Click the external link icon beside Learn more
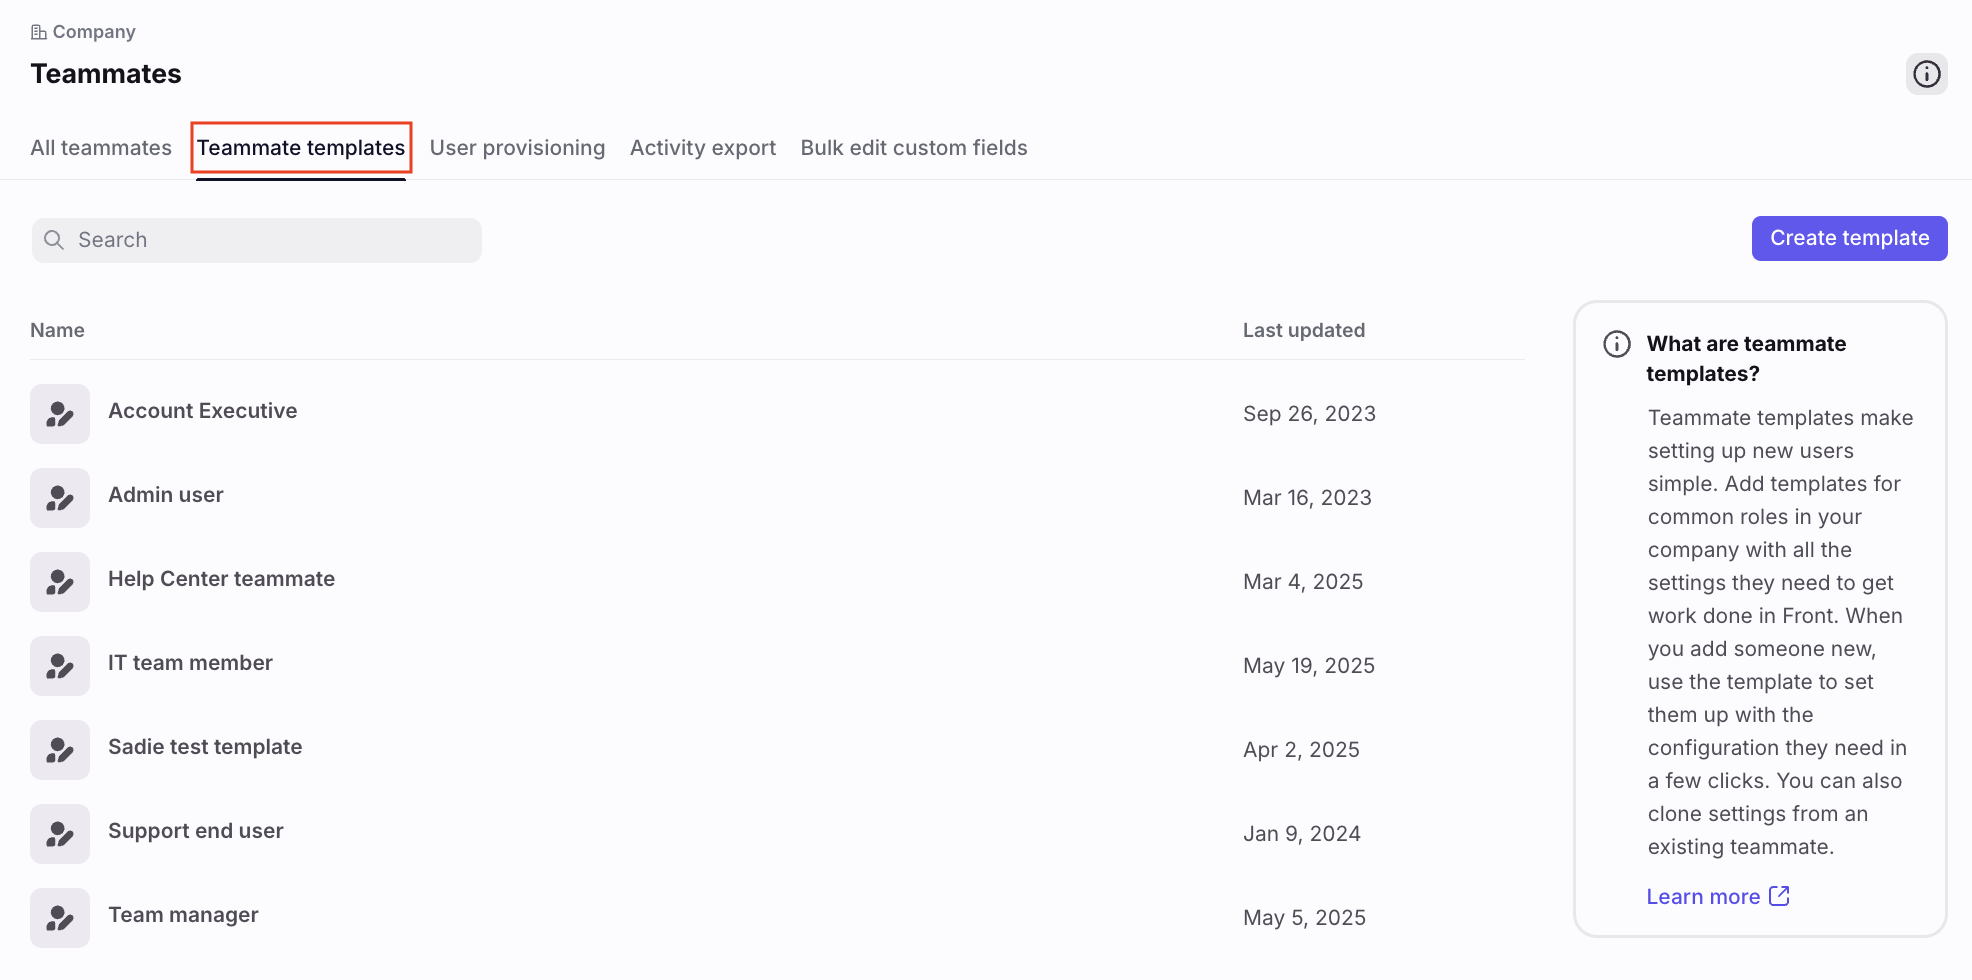1972x980 pixels. [1779, 896]
